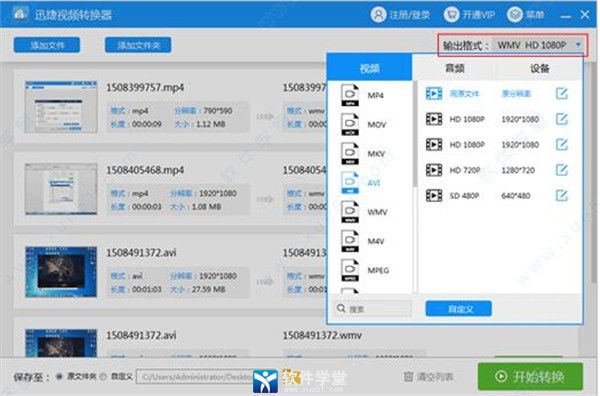Open the output format WMV HD 1080P dropdown
The image size is (600, 396).
click(537, 45)
